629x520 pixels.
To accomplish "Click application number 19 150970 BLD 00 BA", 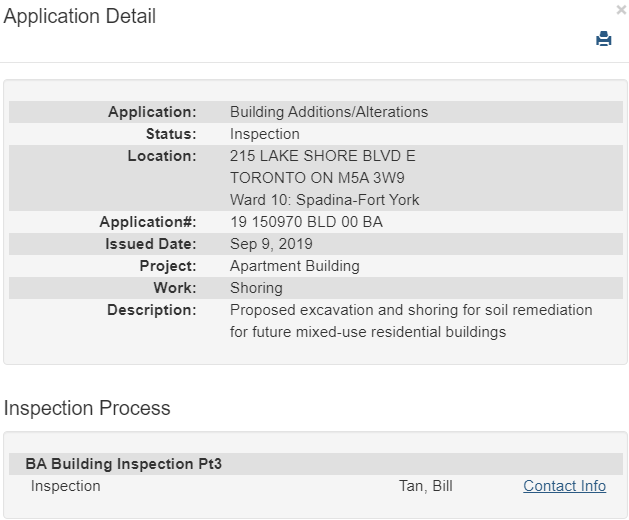I will pyautogui.click(x=306, y=222).
